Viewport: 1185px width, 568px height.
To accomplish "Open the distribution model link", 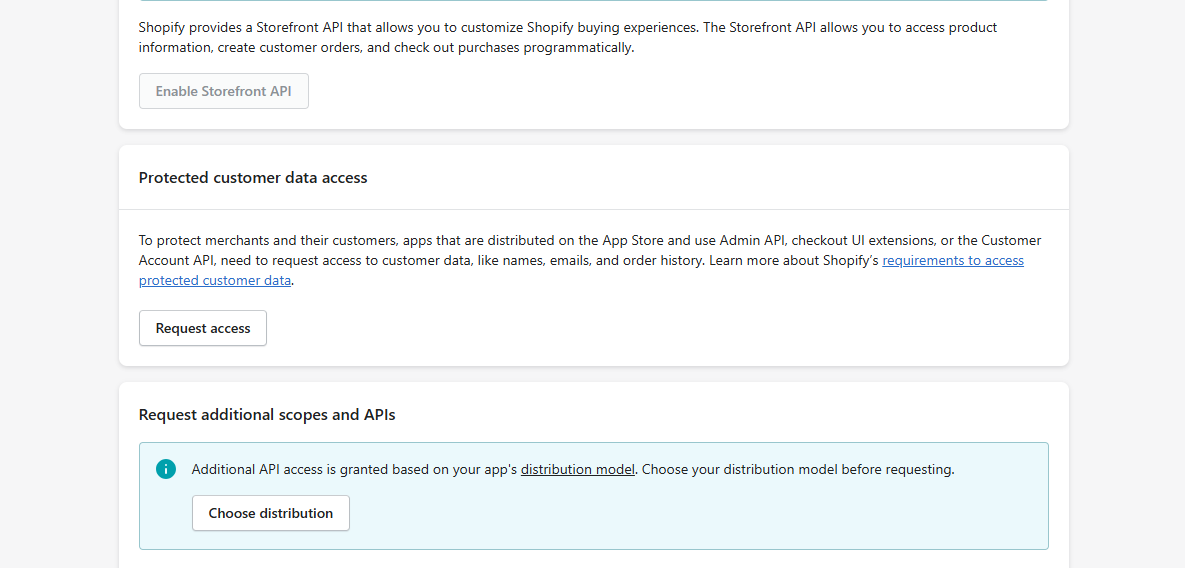I will (x=577, y=469).
